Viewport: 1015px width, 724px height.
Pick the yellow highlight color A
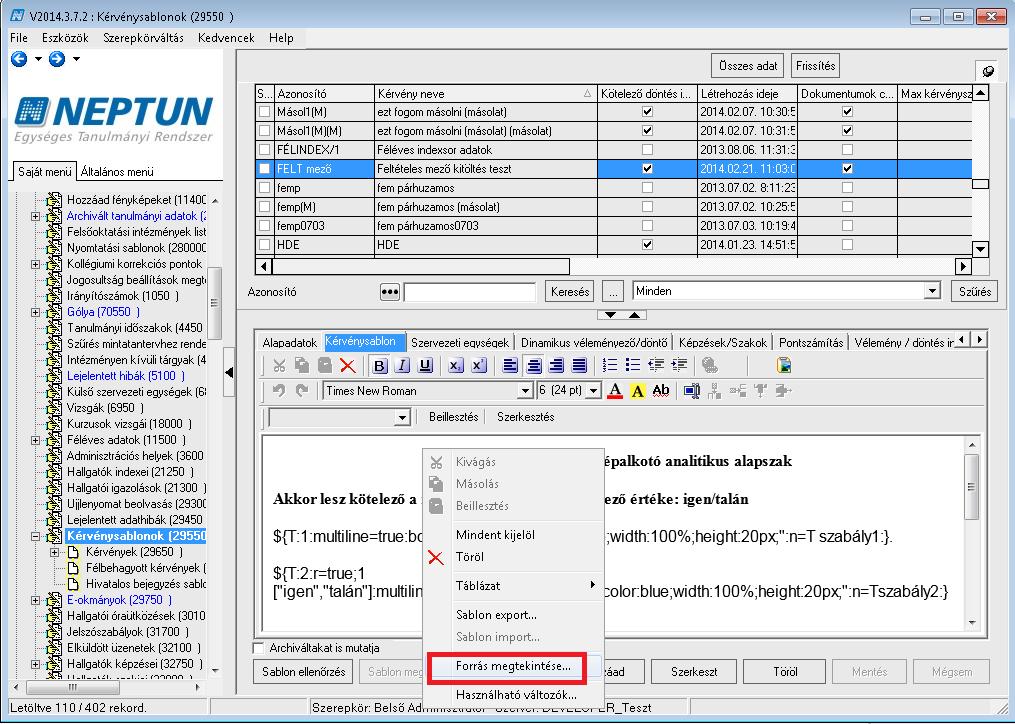point(638,390)
